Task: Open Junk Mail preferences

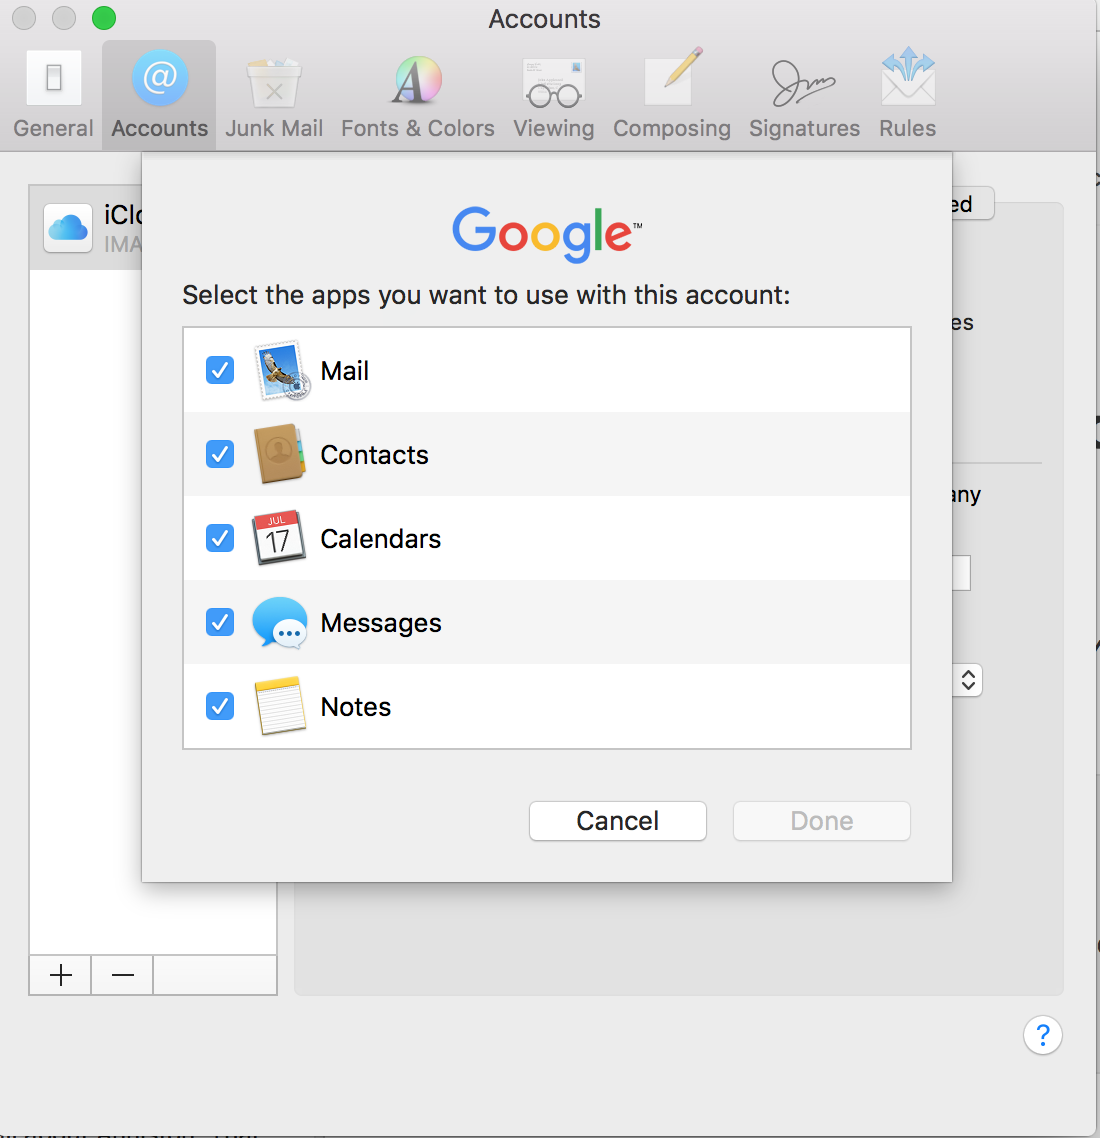Action: (x=274, y=95)
